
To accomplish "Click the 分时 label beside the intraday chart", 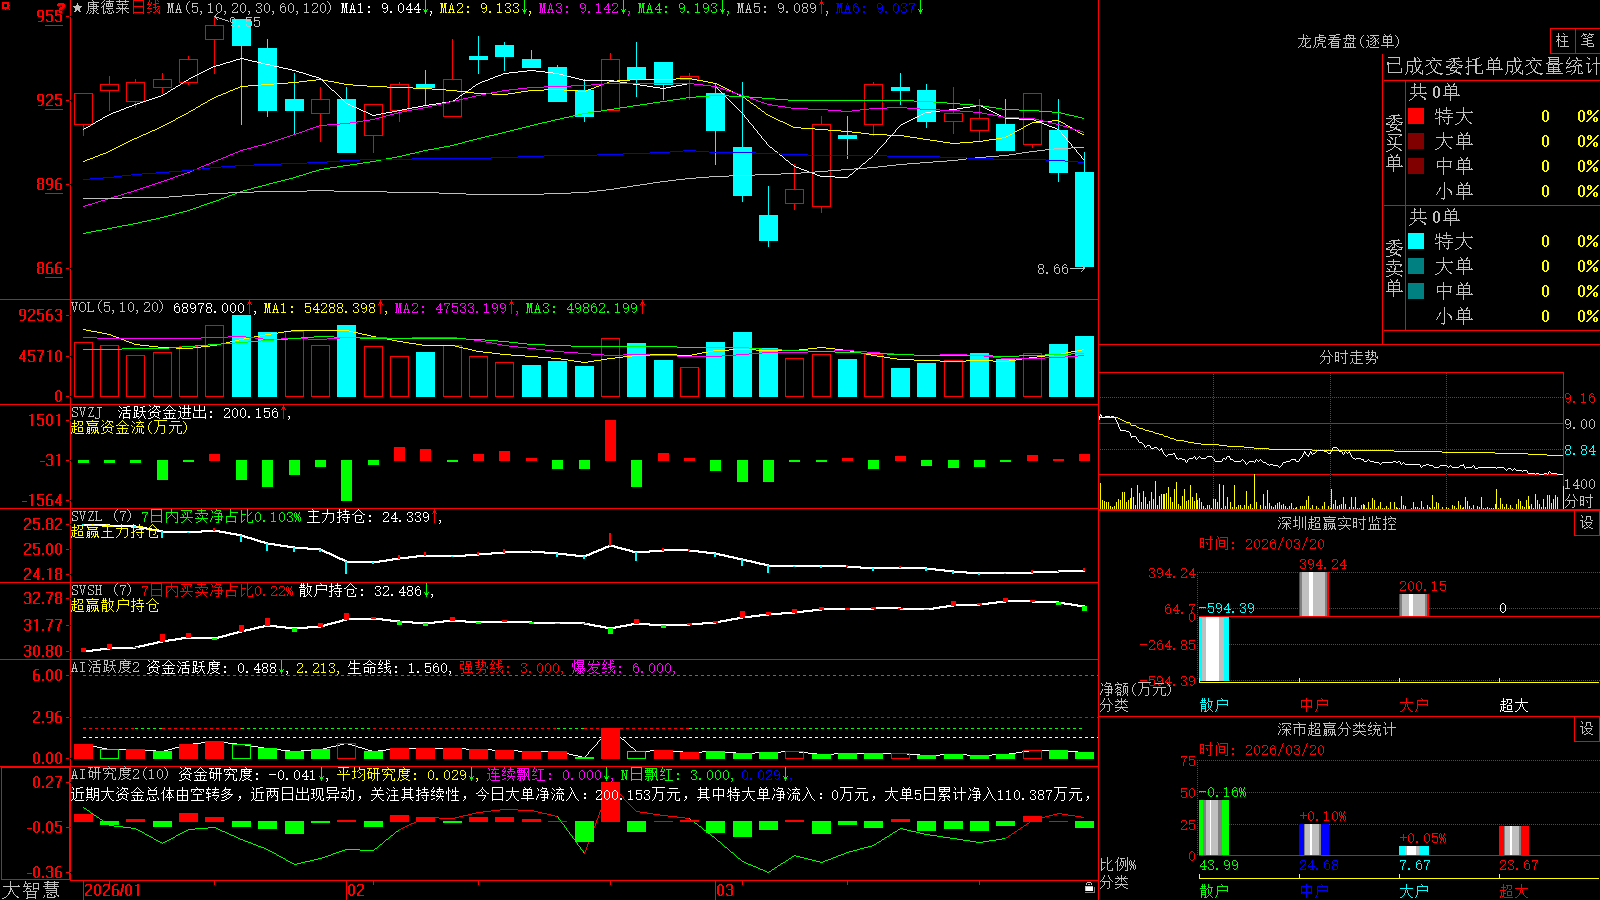I will tap(1578, 501).
